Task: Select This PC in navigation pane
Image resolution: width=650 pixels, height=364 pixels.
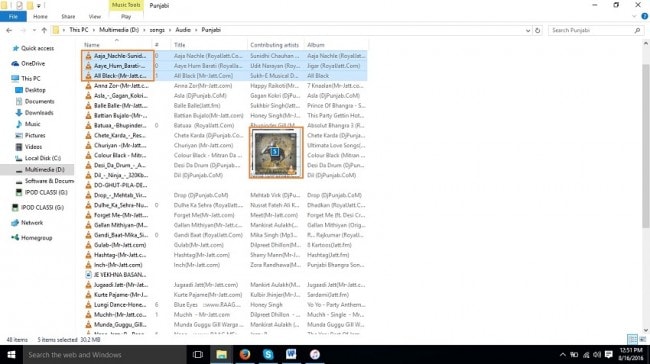Action: (x=31, y=78)
